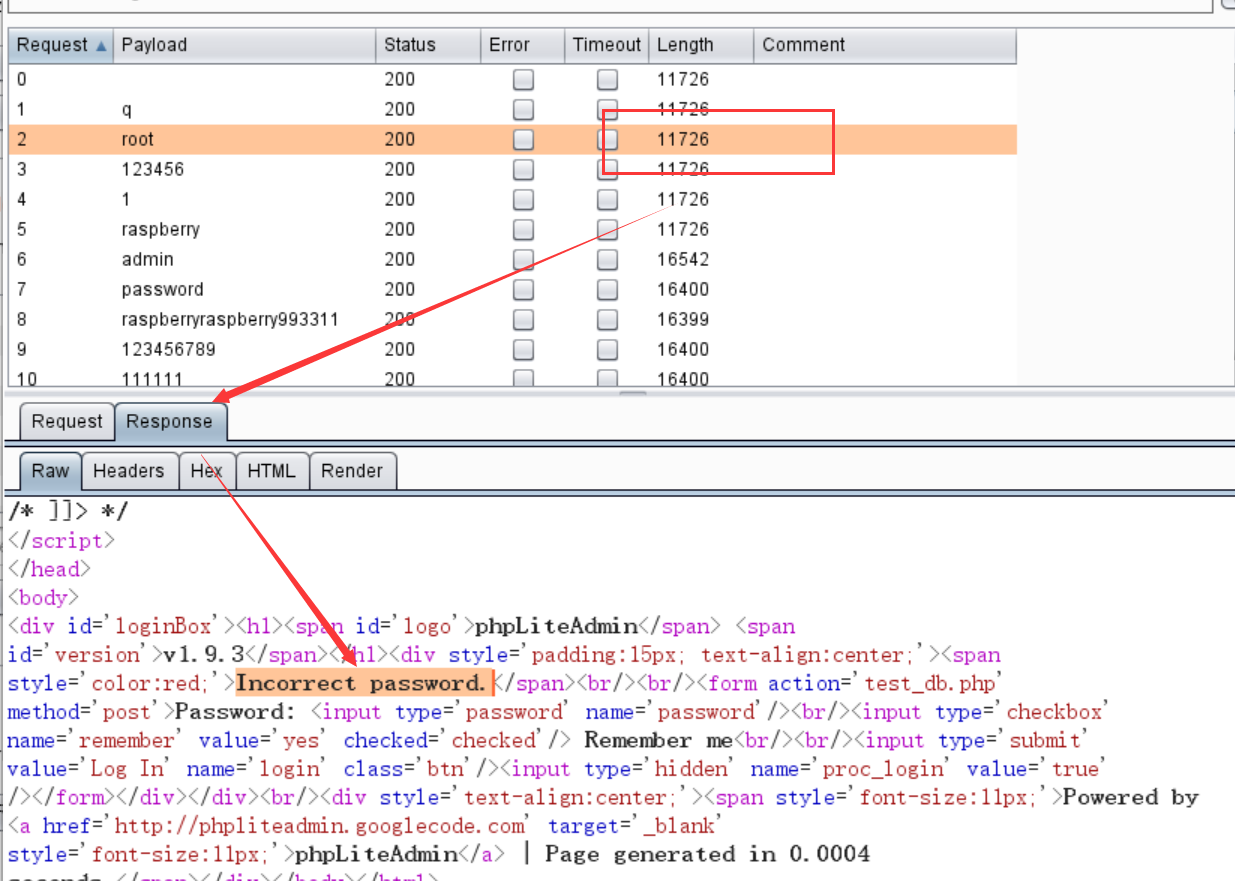Toggle Timeout checkbox for payload password
Viewport: 1235px width, 881px height.
click(607, 290)
